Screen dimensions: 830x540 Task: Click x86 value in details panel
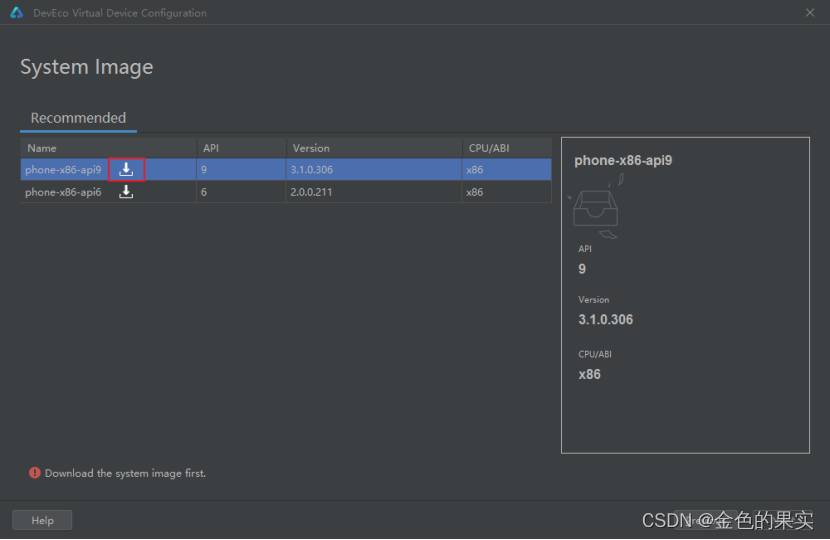[589, 375]
